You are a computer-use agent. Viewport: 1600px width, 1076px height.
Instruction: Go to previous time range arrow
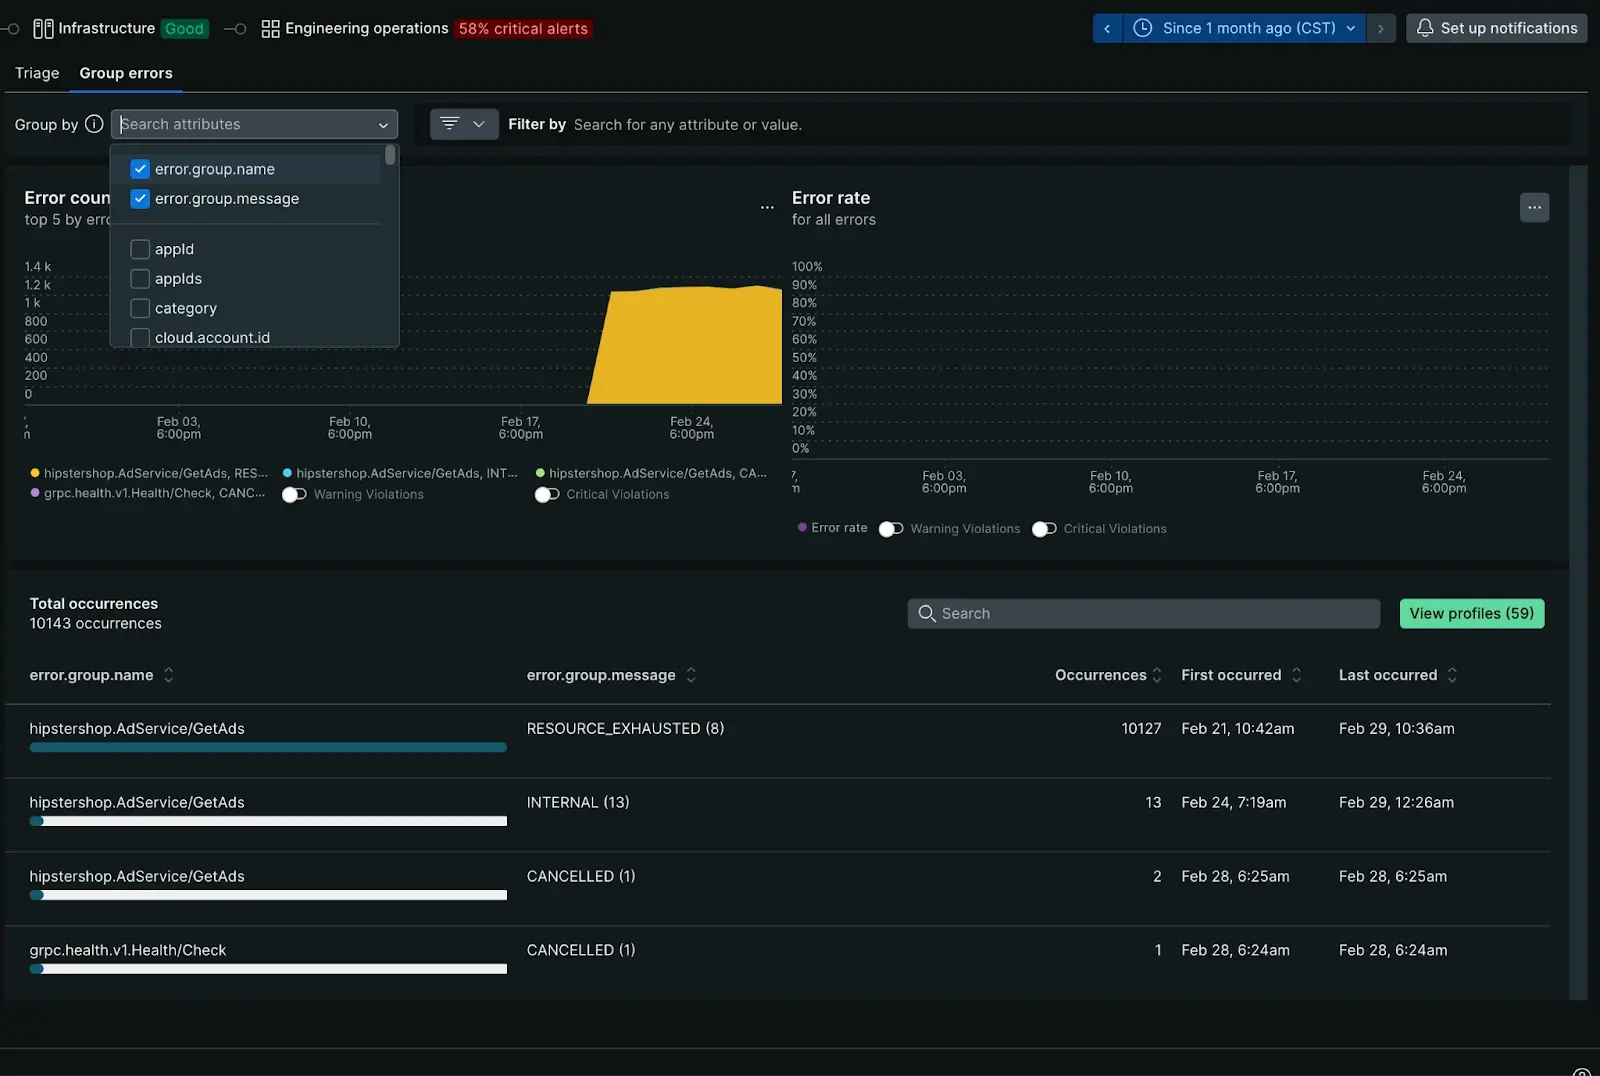[1107, 28]
